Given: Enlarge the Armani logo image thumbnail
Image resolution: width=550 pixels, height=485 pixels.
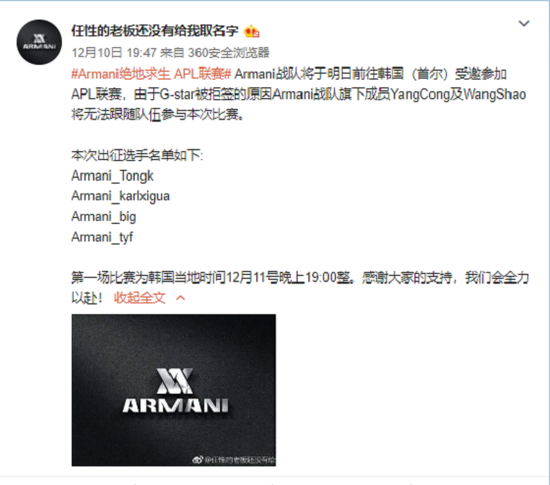Looking at the screenshot, I should (174, 390).
